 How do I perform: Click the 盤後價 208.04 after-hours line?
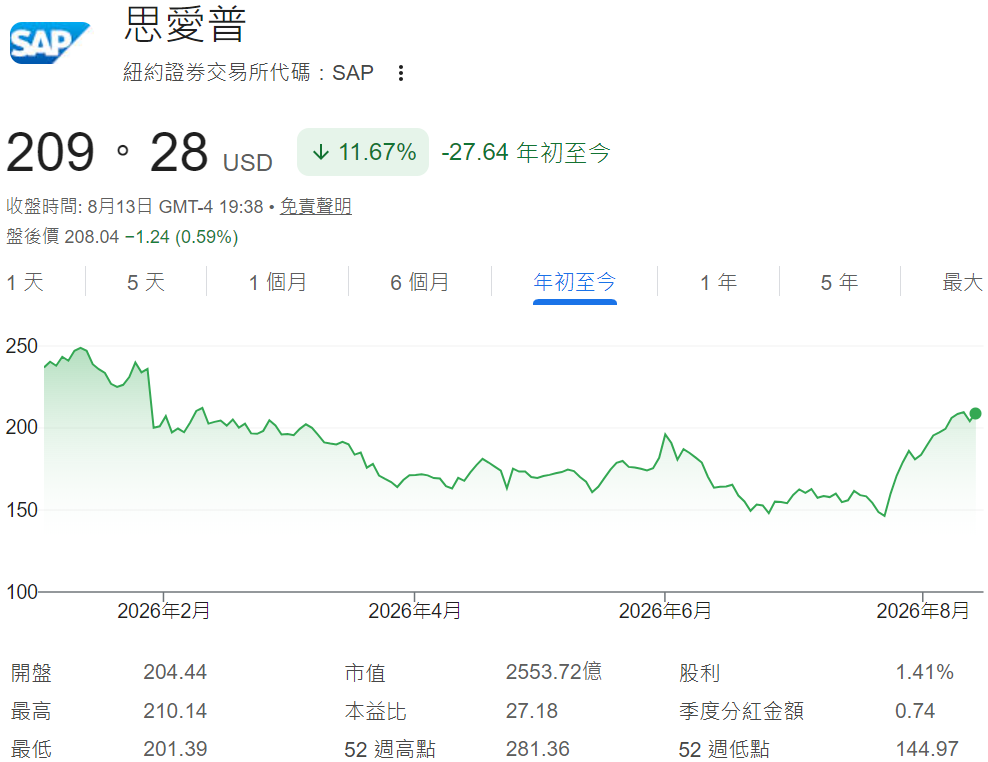122,237
